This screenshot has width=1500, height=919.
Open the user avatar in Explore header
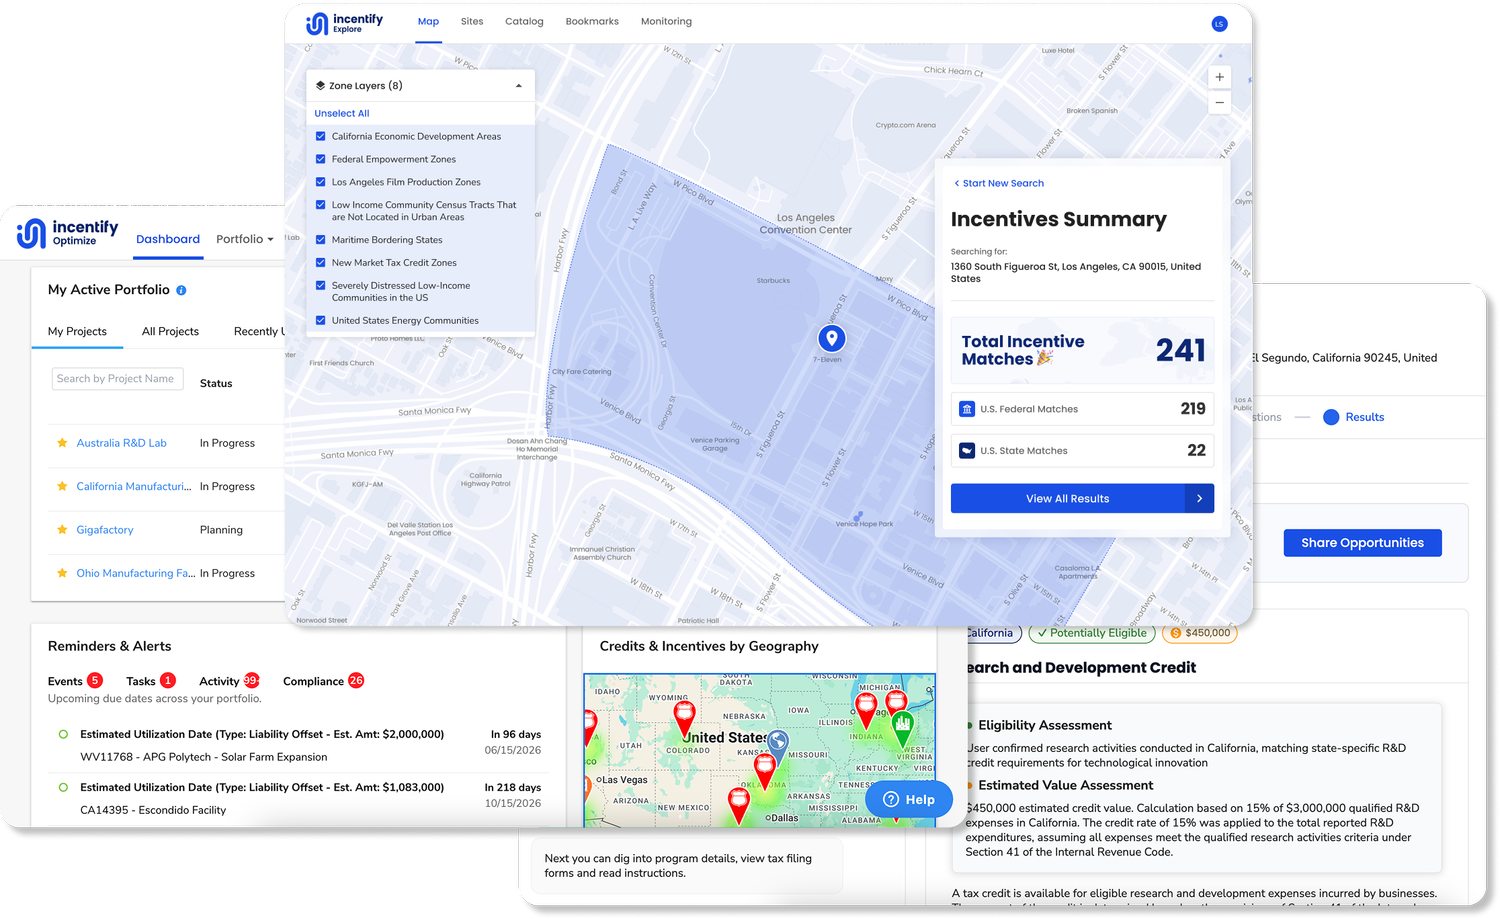(1219, 24)
